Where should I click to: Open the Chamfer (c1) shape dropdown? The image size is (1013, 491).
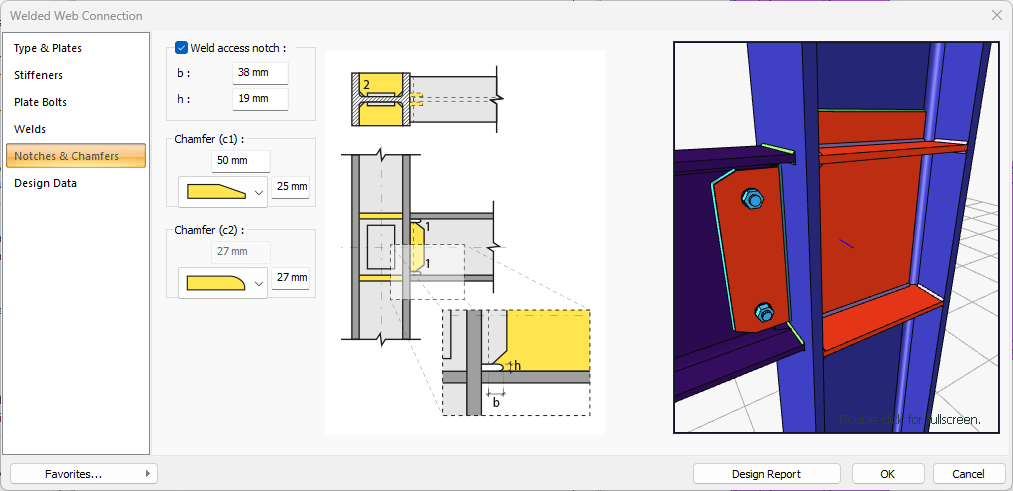pos(259,192)
